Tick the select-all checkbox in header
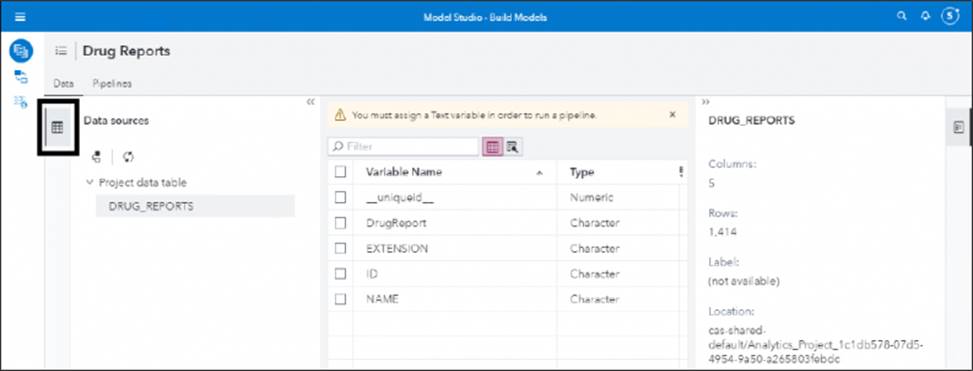Screen dimensions: 973x371 (340, 172)
